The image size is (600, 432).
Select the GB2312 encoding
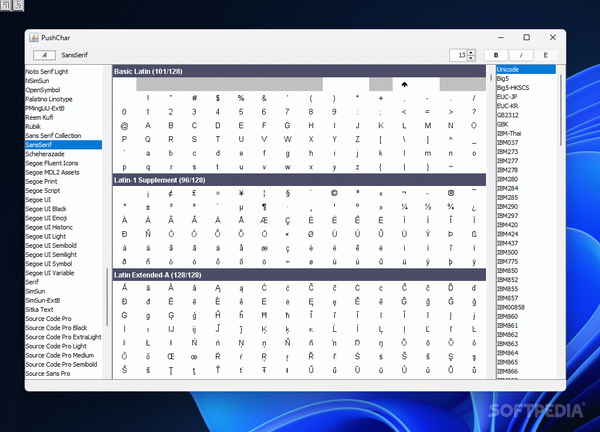[x=508, y=115]
